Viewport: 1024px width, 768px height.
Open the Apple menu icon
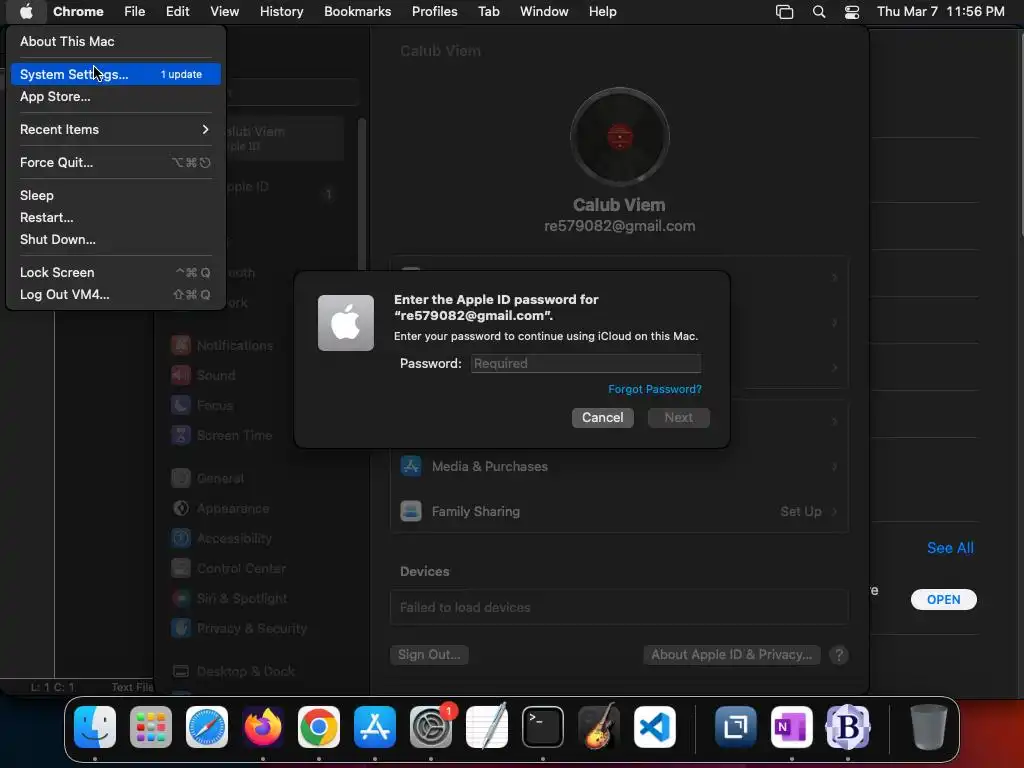(x=26, y=11)
